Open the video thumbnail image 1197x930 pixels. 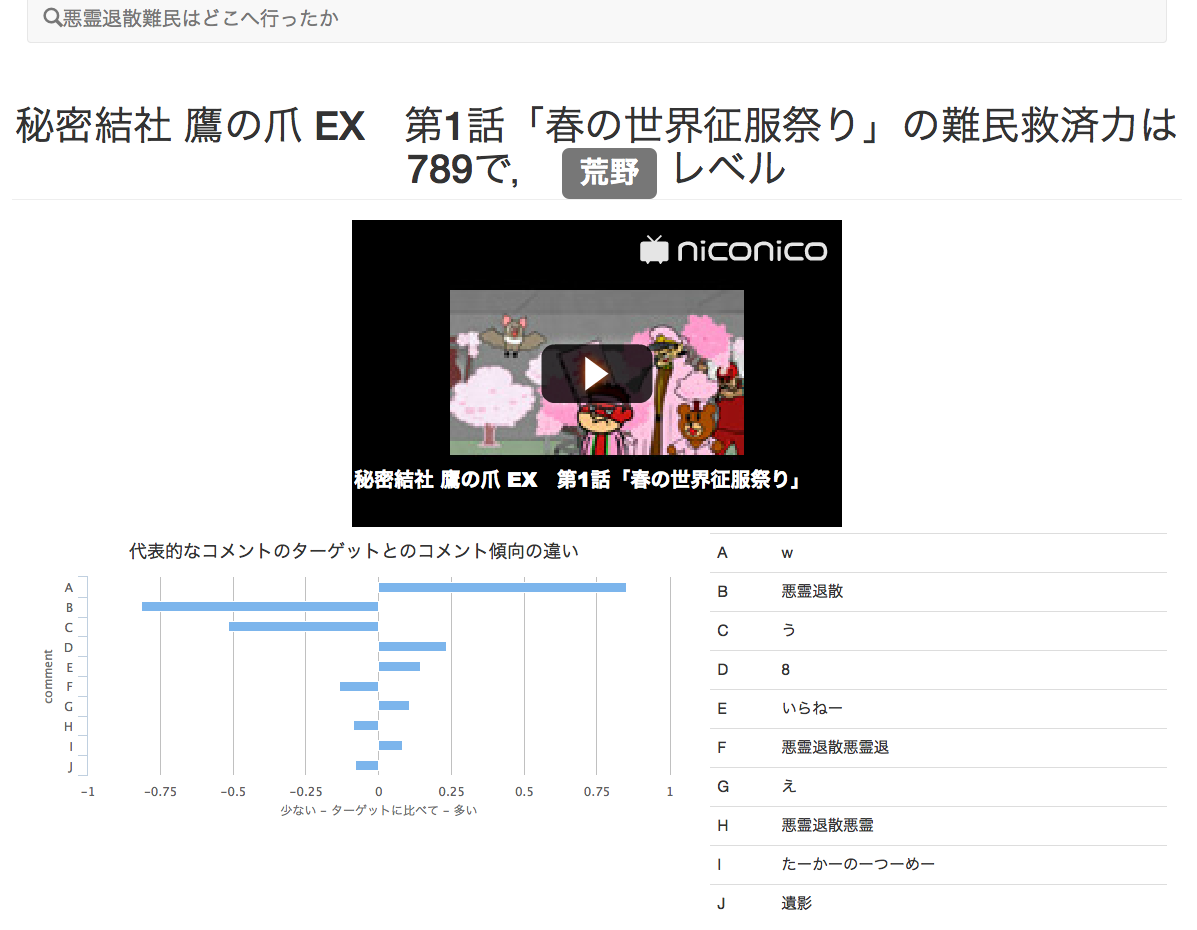click(596, 372)
